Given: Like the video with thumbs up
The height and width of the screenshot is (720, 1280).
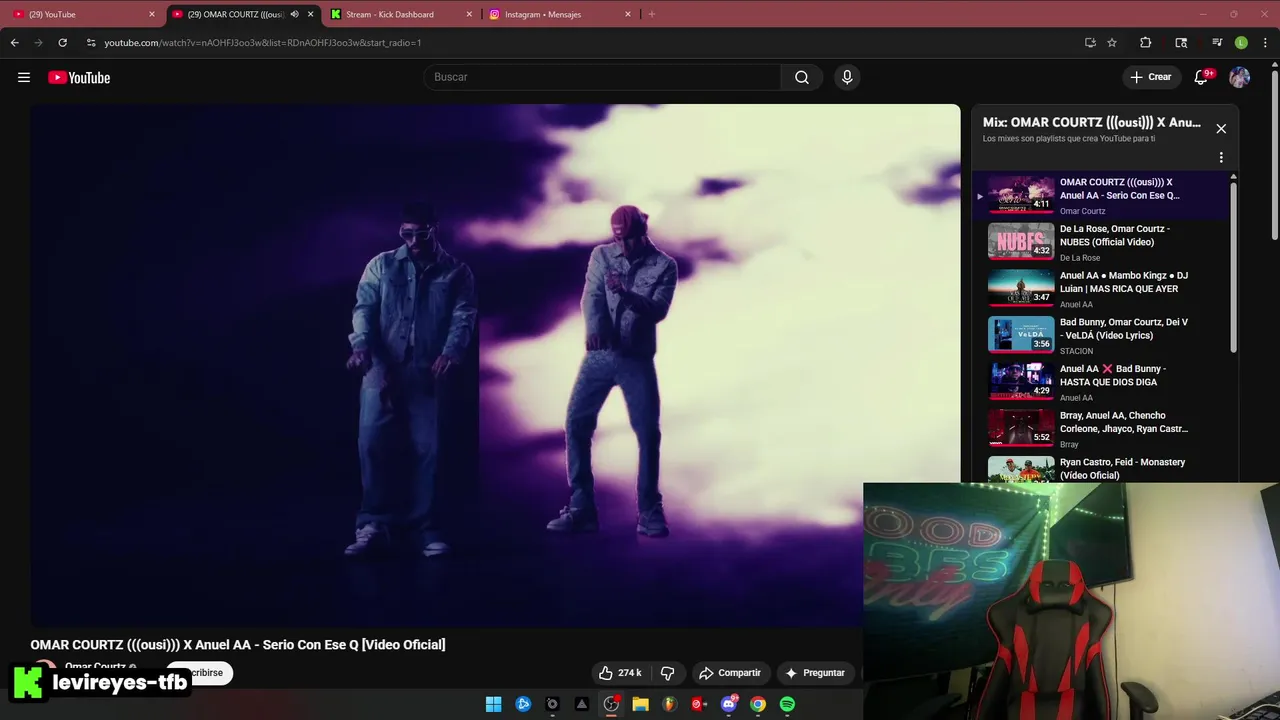Looking at the screenshot, I should pos(620,673).
